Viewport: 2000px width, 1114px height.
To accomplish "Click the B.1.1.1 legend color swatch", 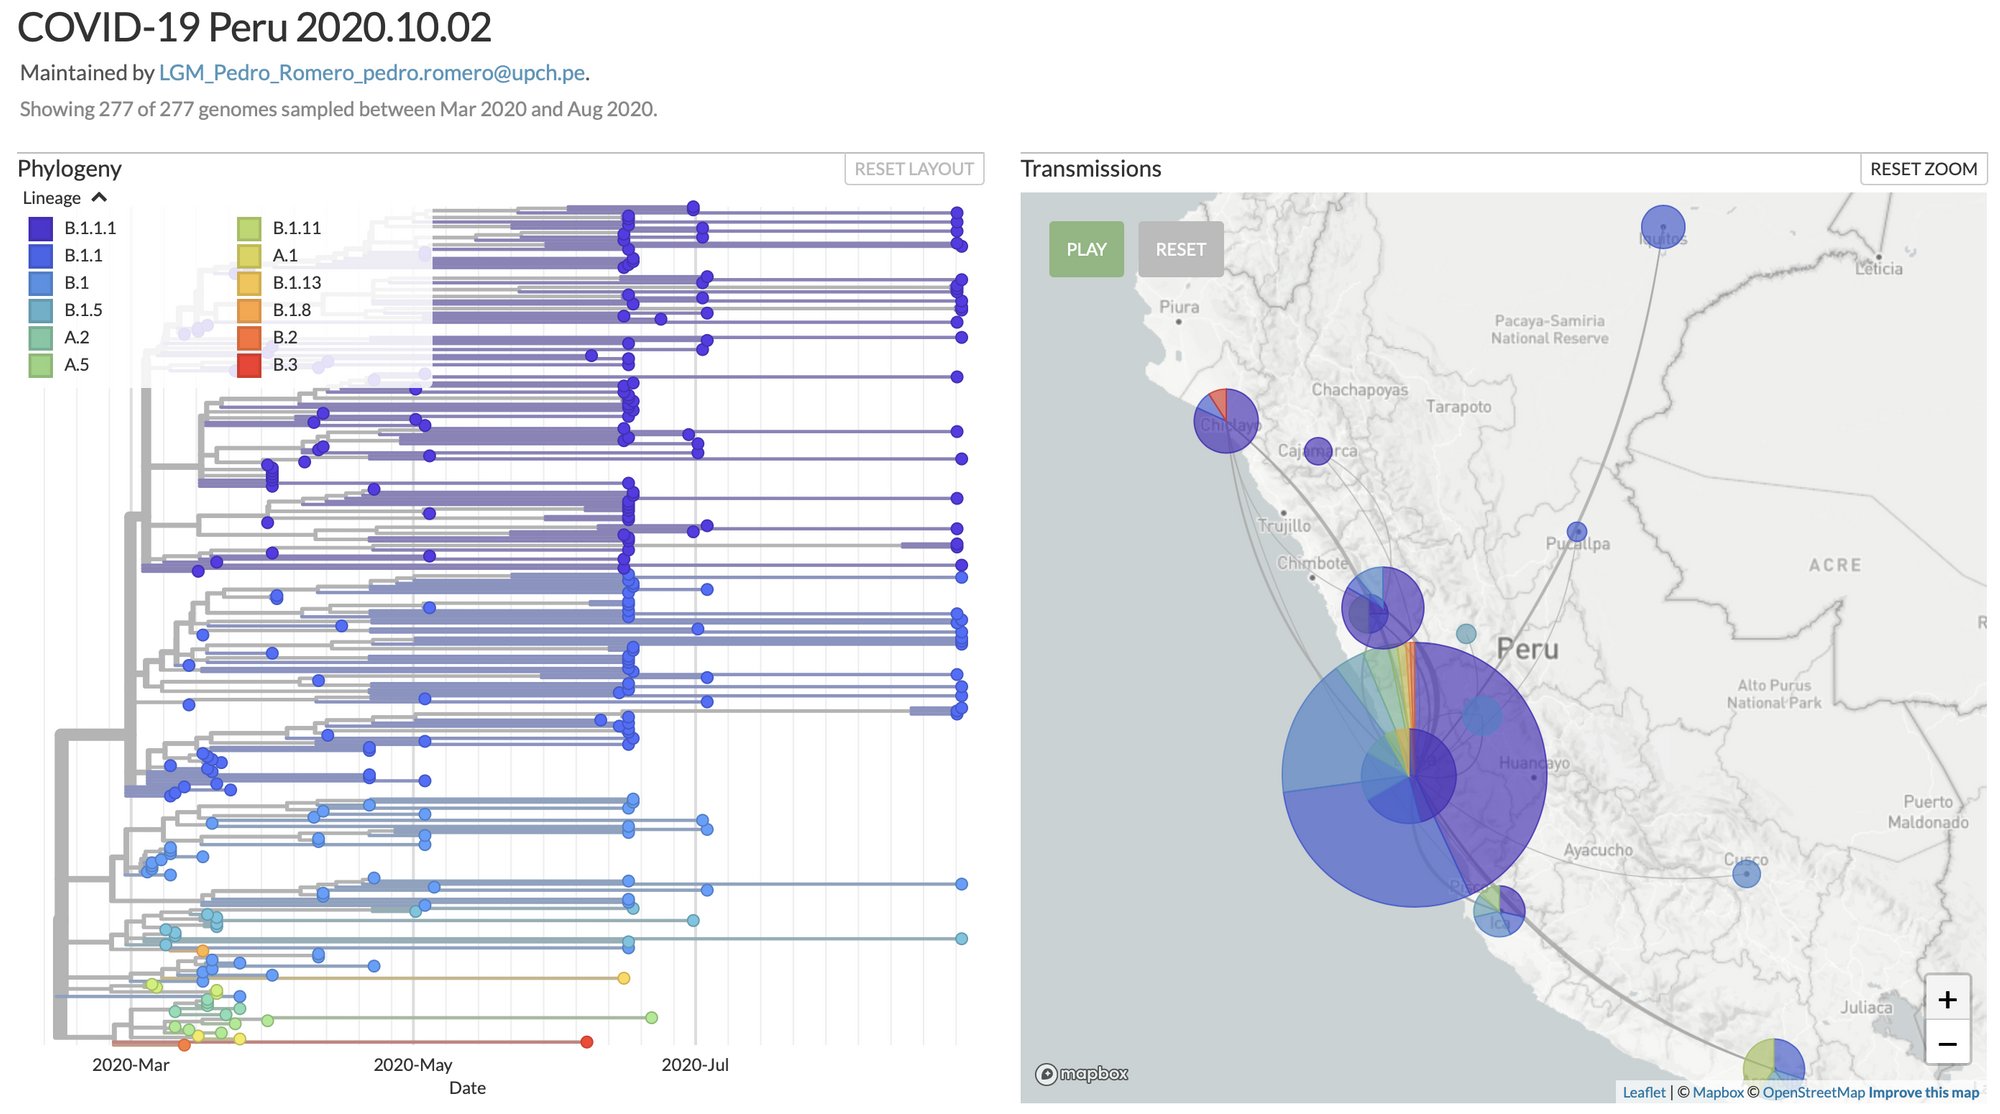I will (x=41, y=229).
